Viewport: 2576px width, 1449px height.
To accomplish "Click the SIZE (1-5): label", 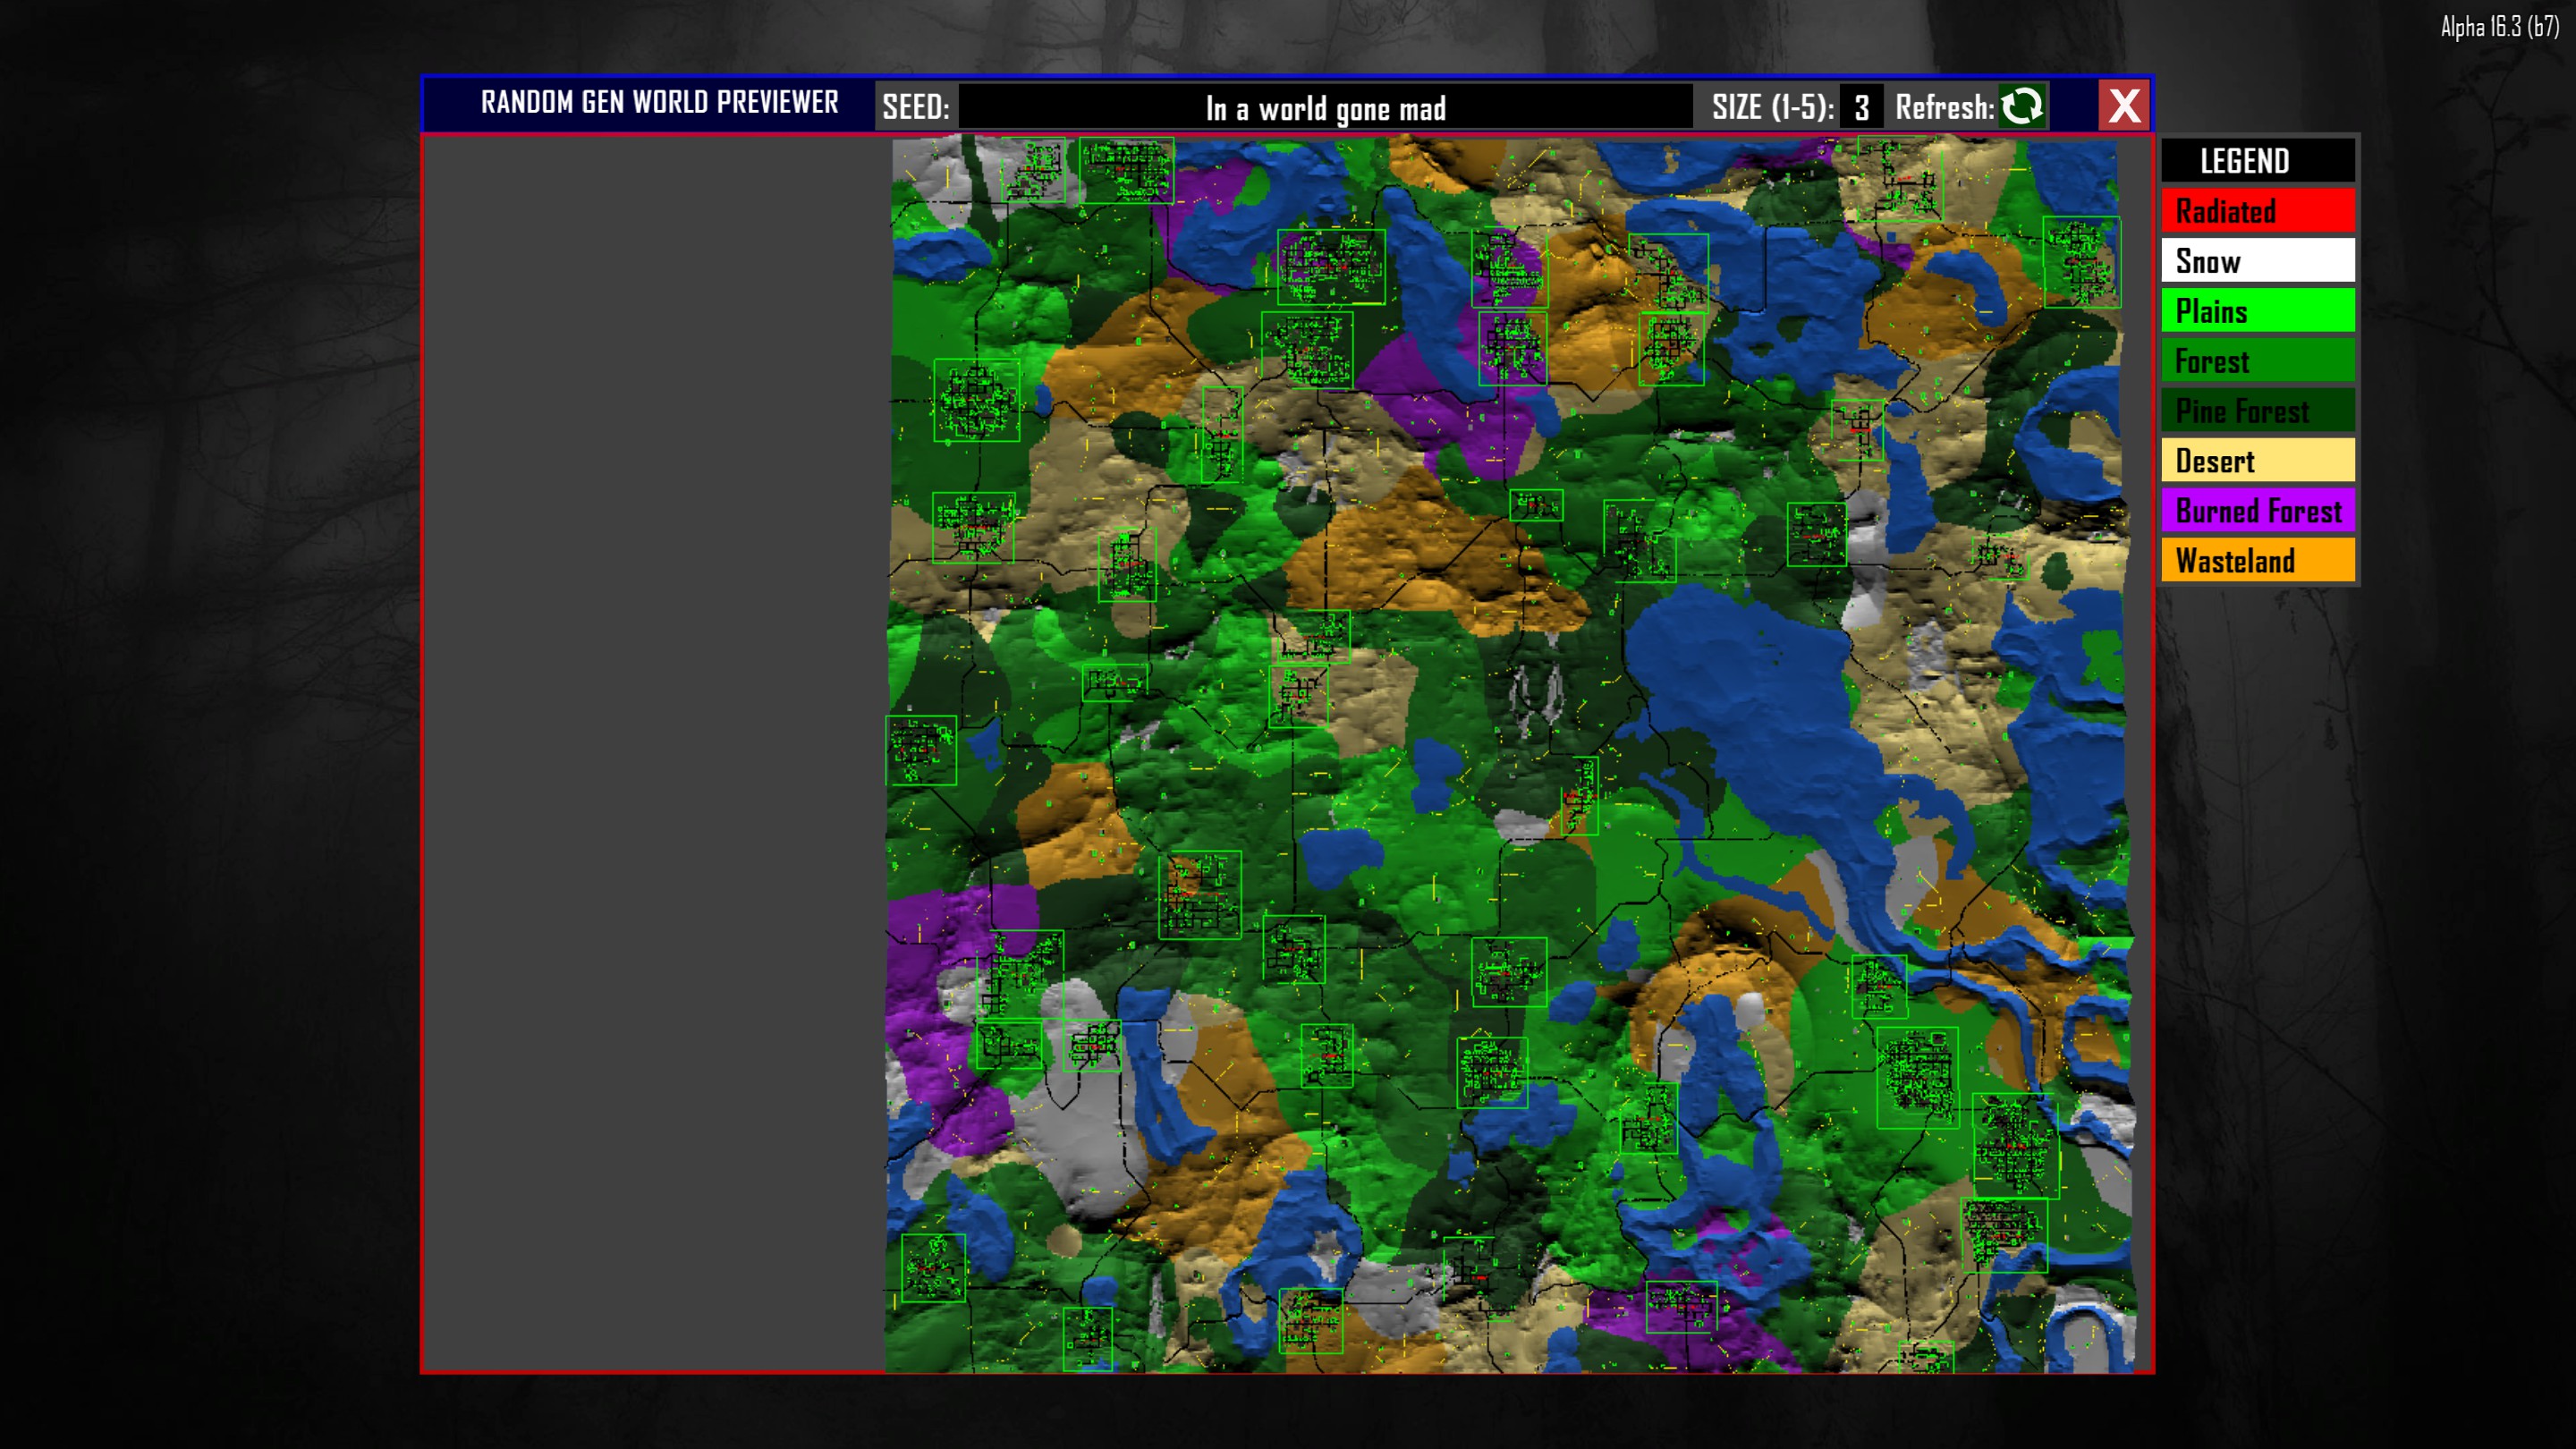I will (1773, 107).
